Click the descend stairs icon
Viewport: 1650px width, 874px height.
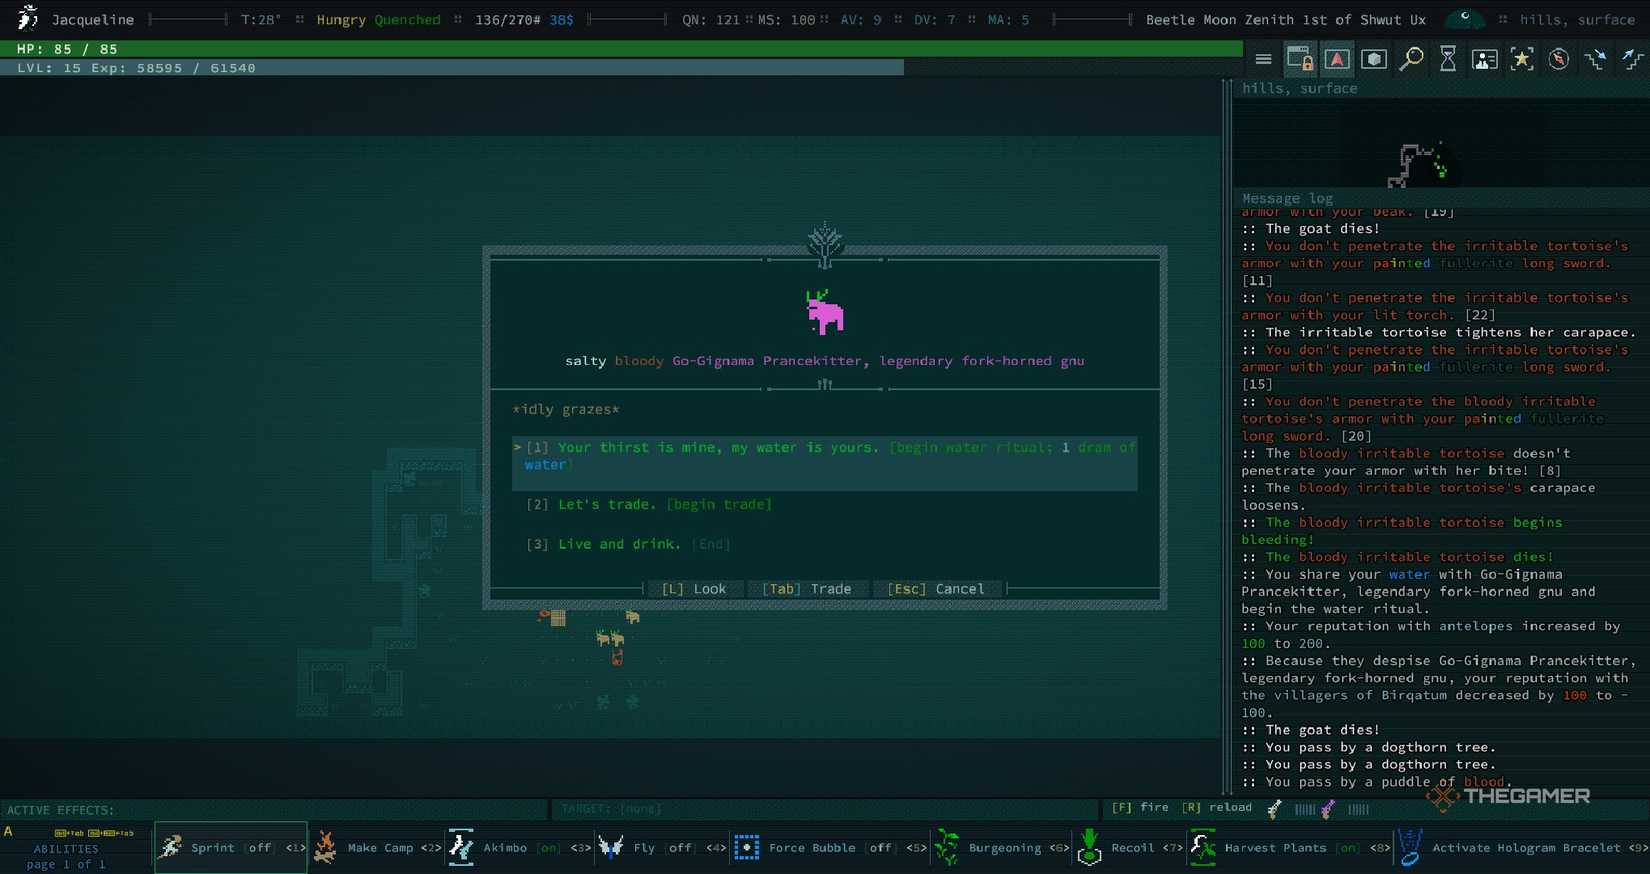pyautogui.click(x=1596, y=59)
